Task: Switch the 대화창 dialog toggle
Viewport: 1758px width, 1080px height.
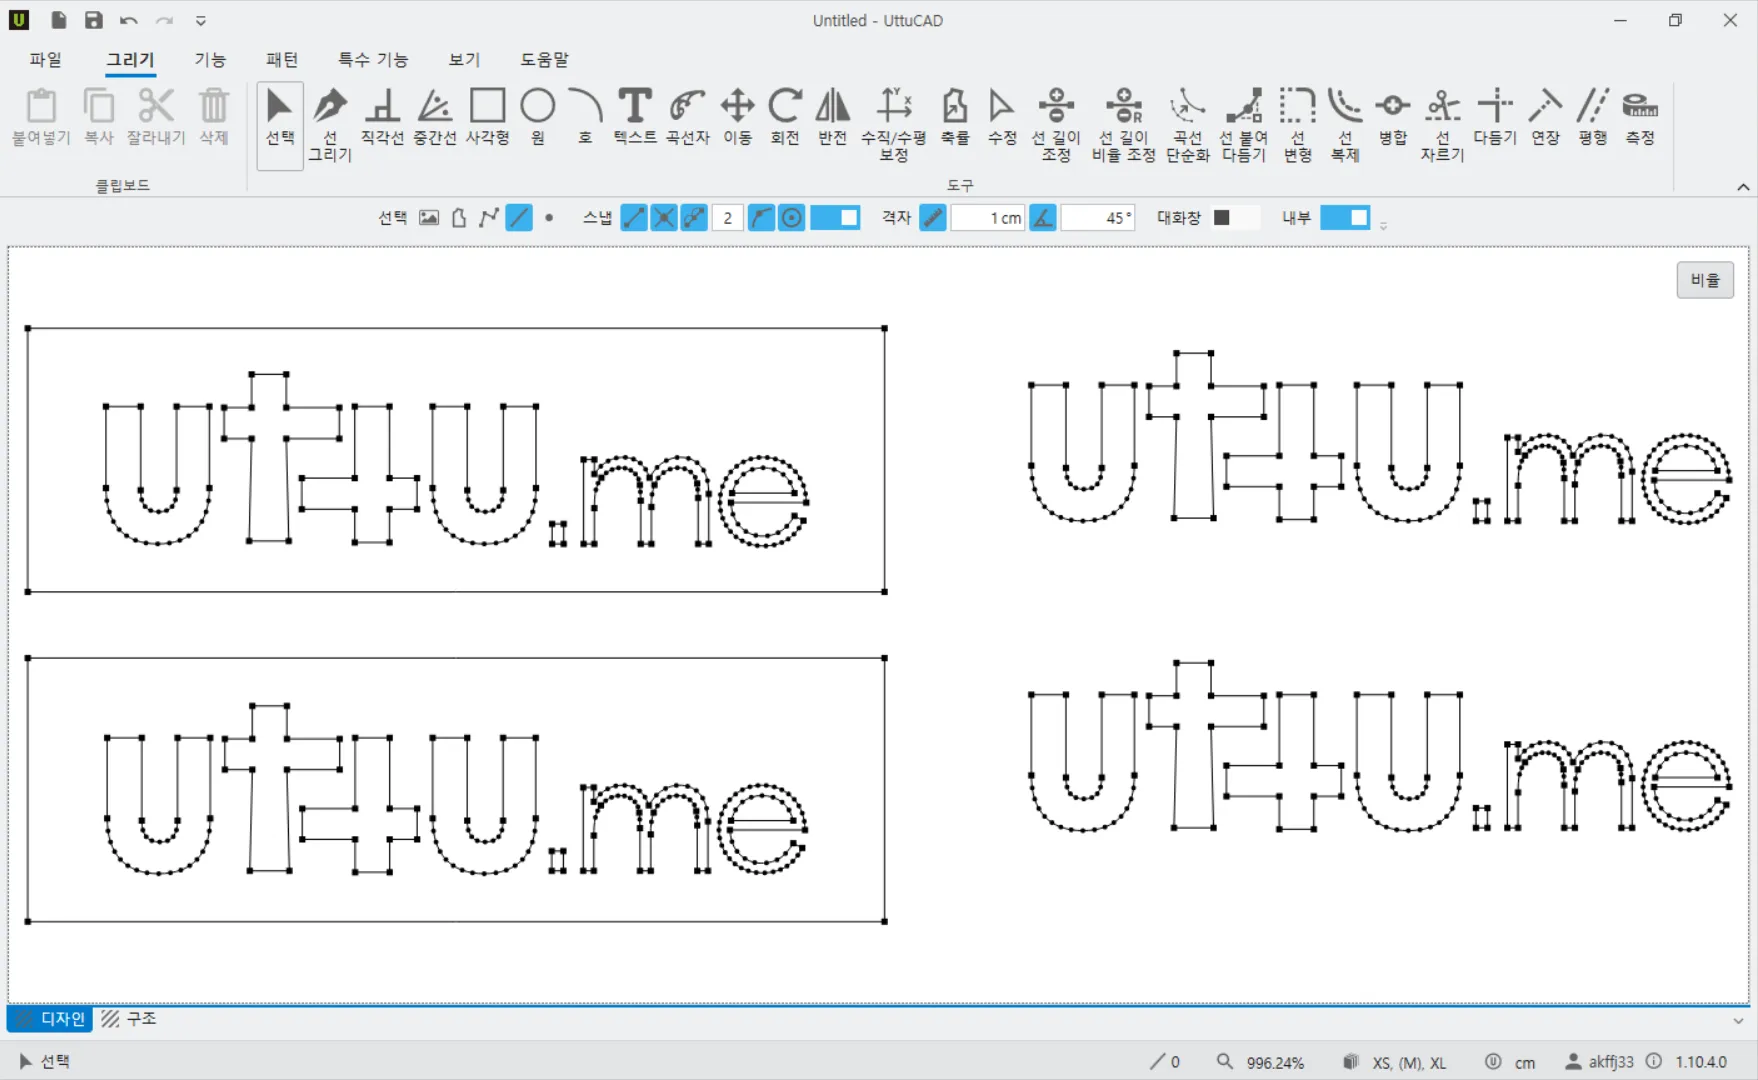Action: [1235, 217]
